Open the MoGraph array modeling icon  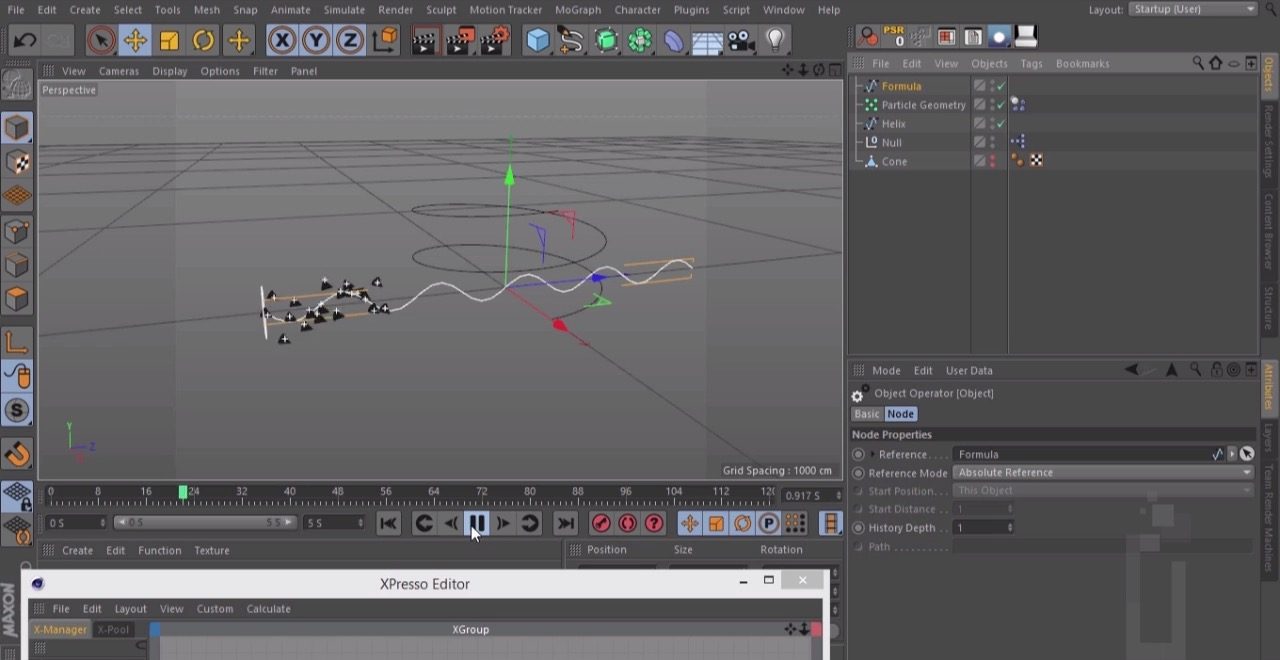(x=640, y=41)
